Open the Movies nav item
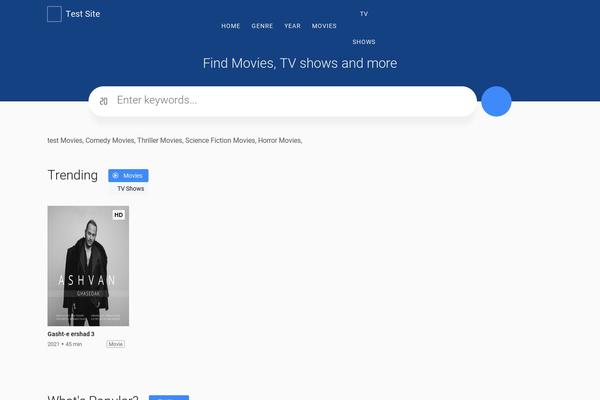The image size is (600, 400). click(324, 26)
